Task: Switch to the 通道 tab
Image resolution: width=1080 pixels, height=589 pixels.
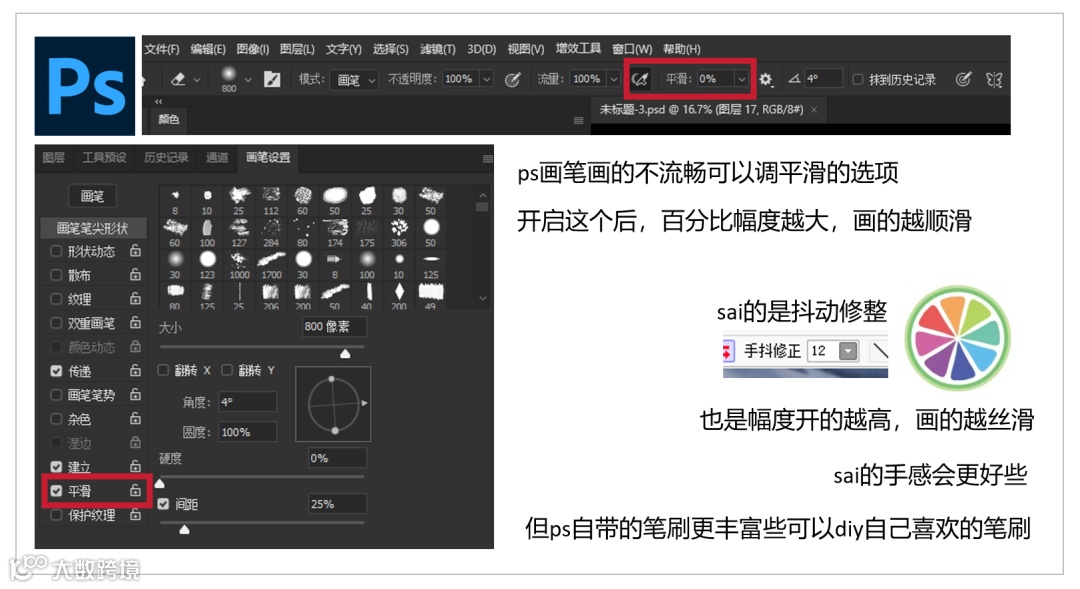Action: pos(217,158)
